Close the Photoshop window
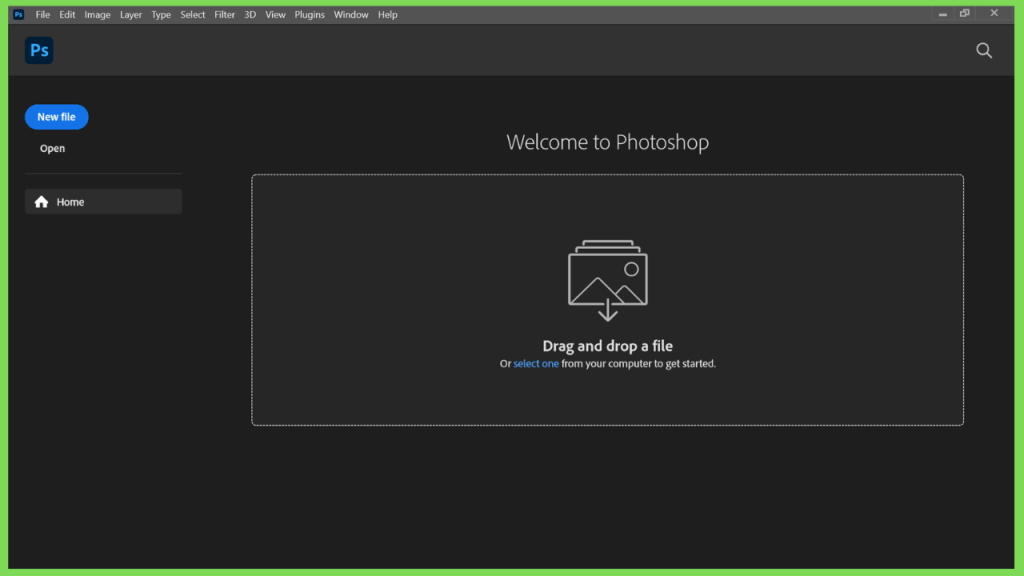Screen dimensions: 1024x576 (994, 13)
